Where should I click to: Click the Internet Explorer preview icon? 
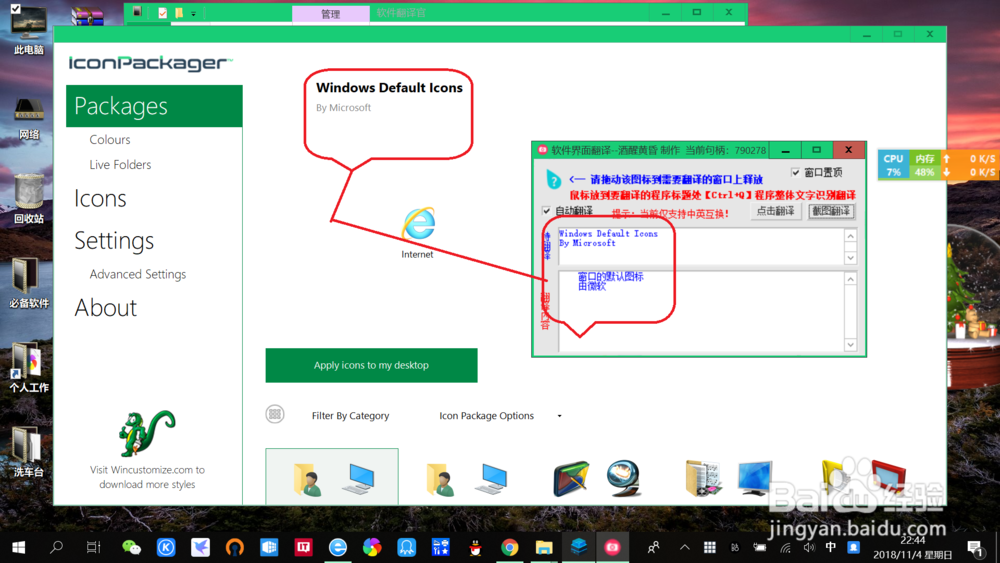pyautogui.click(x=418, y=224)
